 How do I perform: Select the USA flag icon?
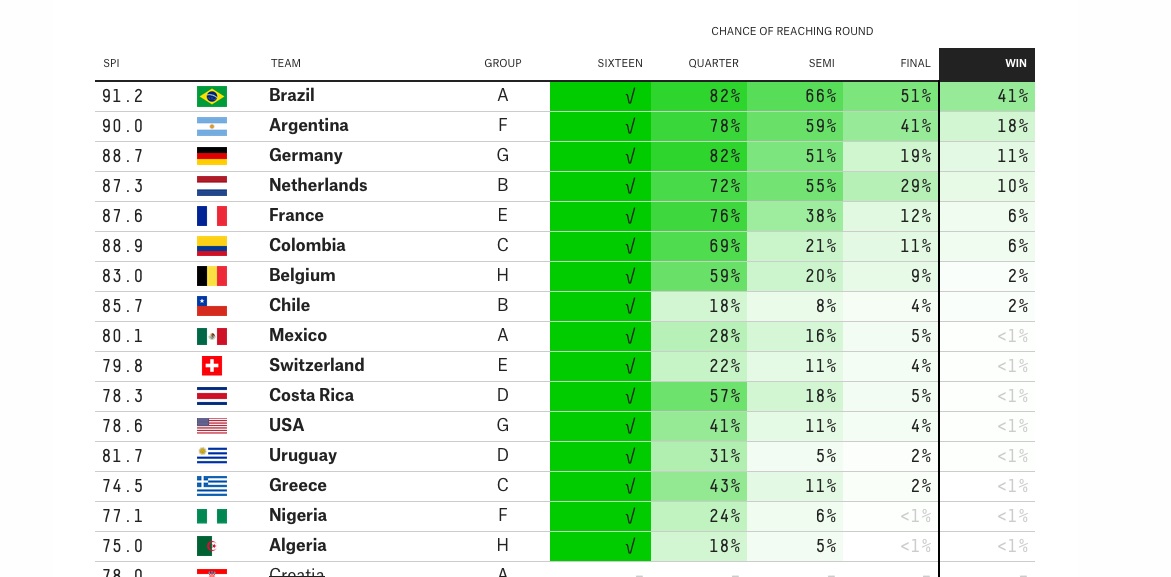[211, 425]
